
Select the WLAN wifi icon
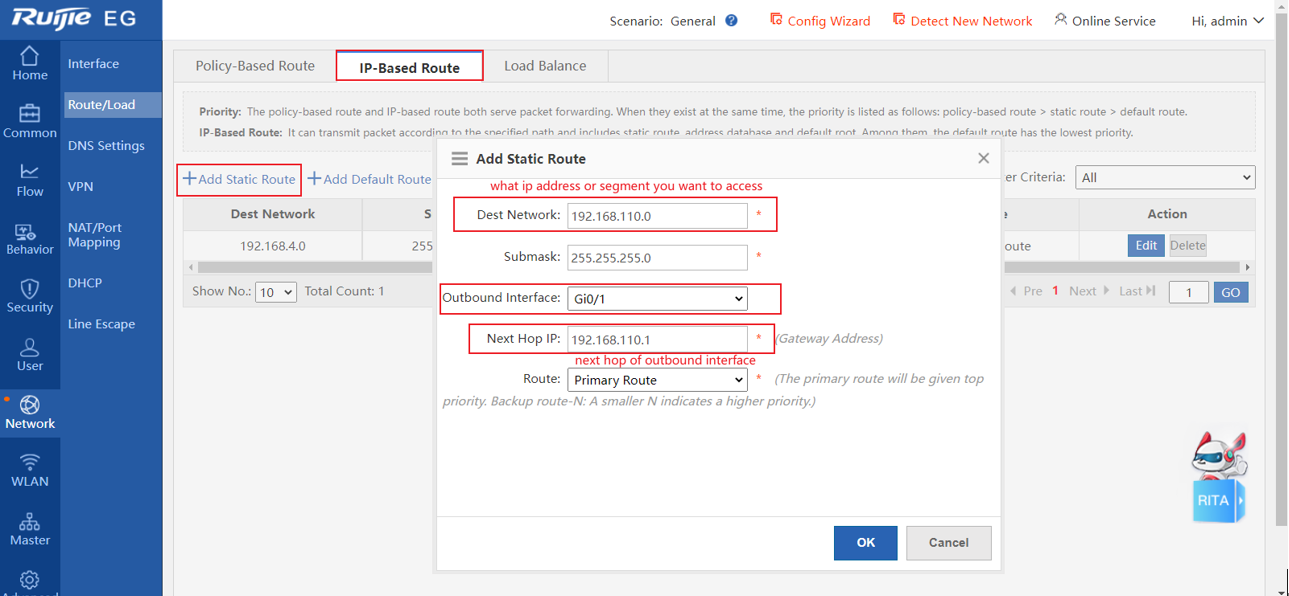click(x=30, y=462)
